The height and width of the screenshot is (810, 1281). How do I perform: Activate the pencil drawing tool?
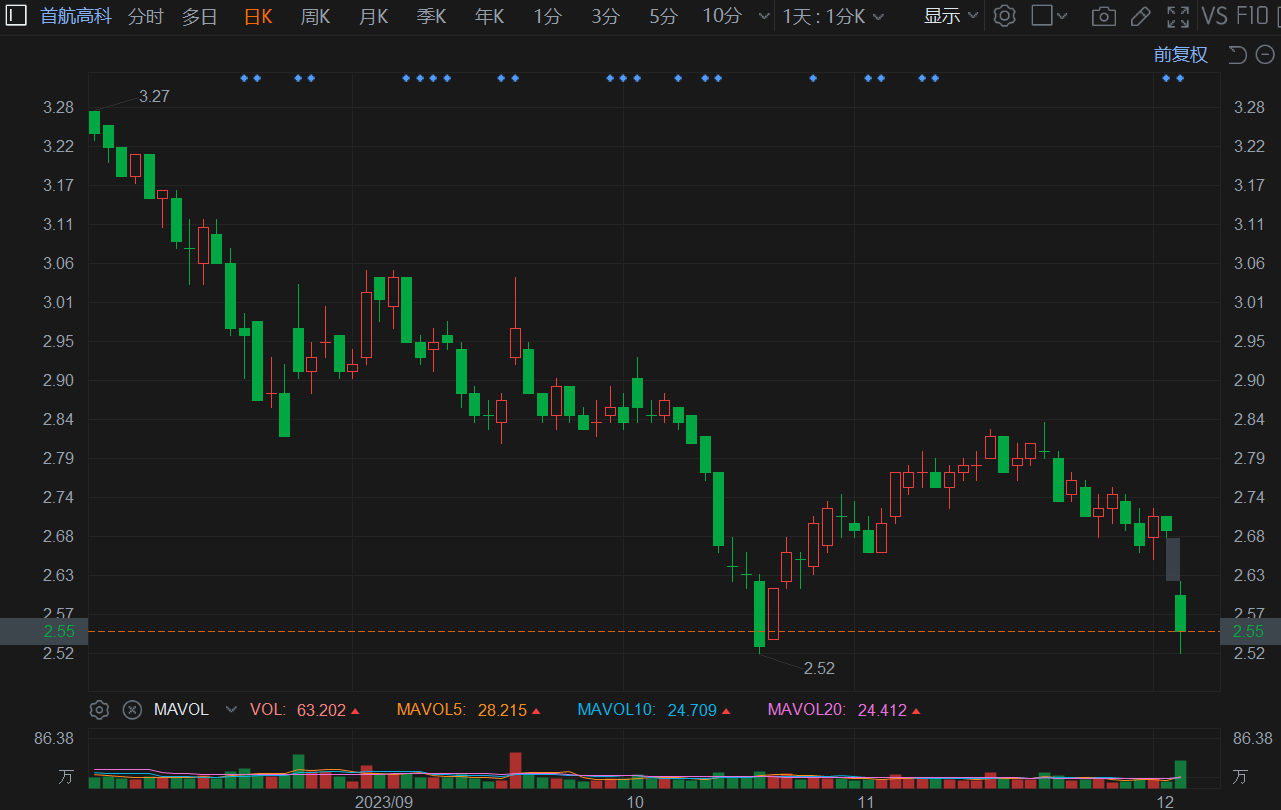tap(1140, 16)
